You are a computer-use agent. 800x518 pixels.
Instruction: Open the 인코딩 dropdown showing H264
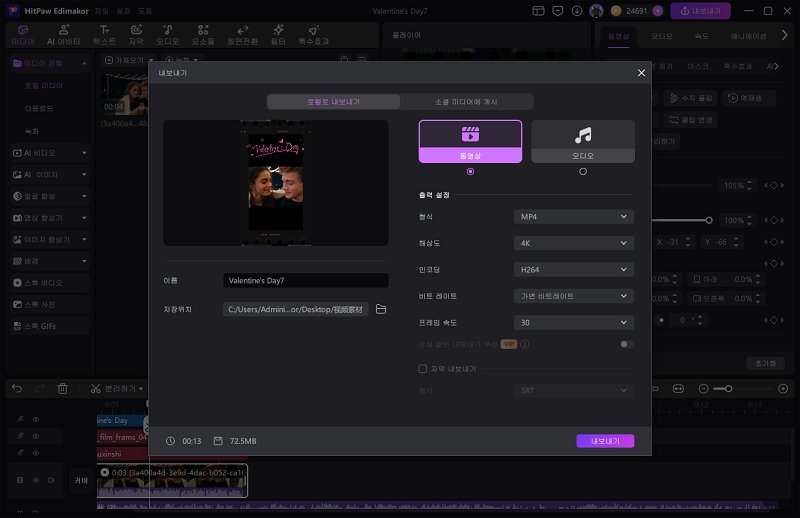click(574, 270)
